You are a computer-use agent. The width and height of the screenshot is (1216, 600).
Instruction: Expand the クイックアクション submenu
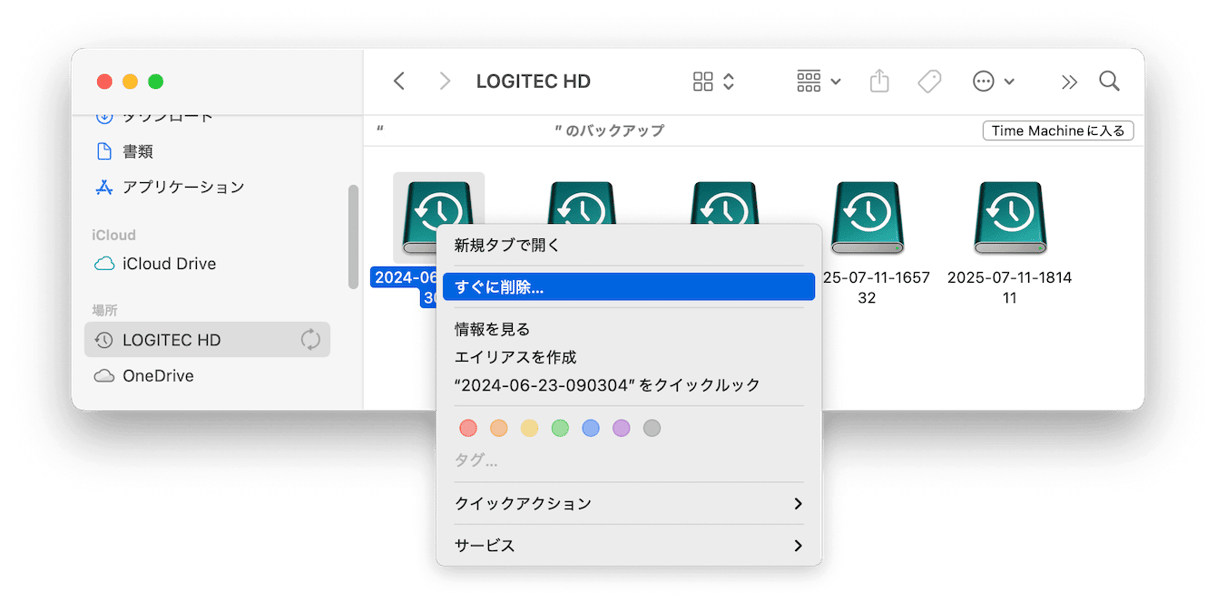[x=628, y=503]
